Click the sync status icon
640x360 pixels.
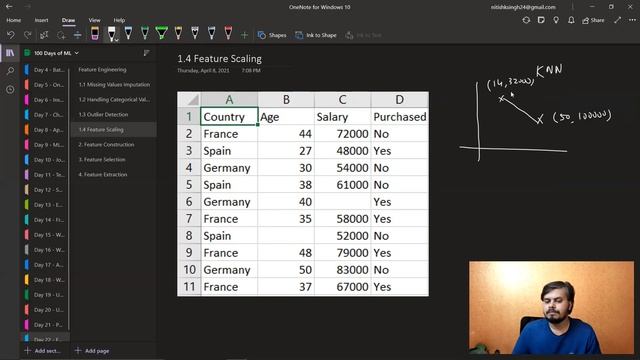coord(526,20)
